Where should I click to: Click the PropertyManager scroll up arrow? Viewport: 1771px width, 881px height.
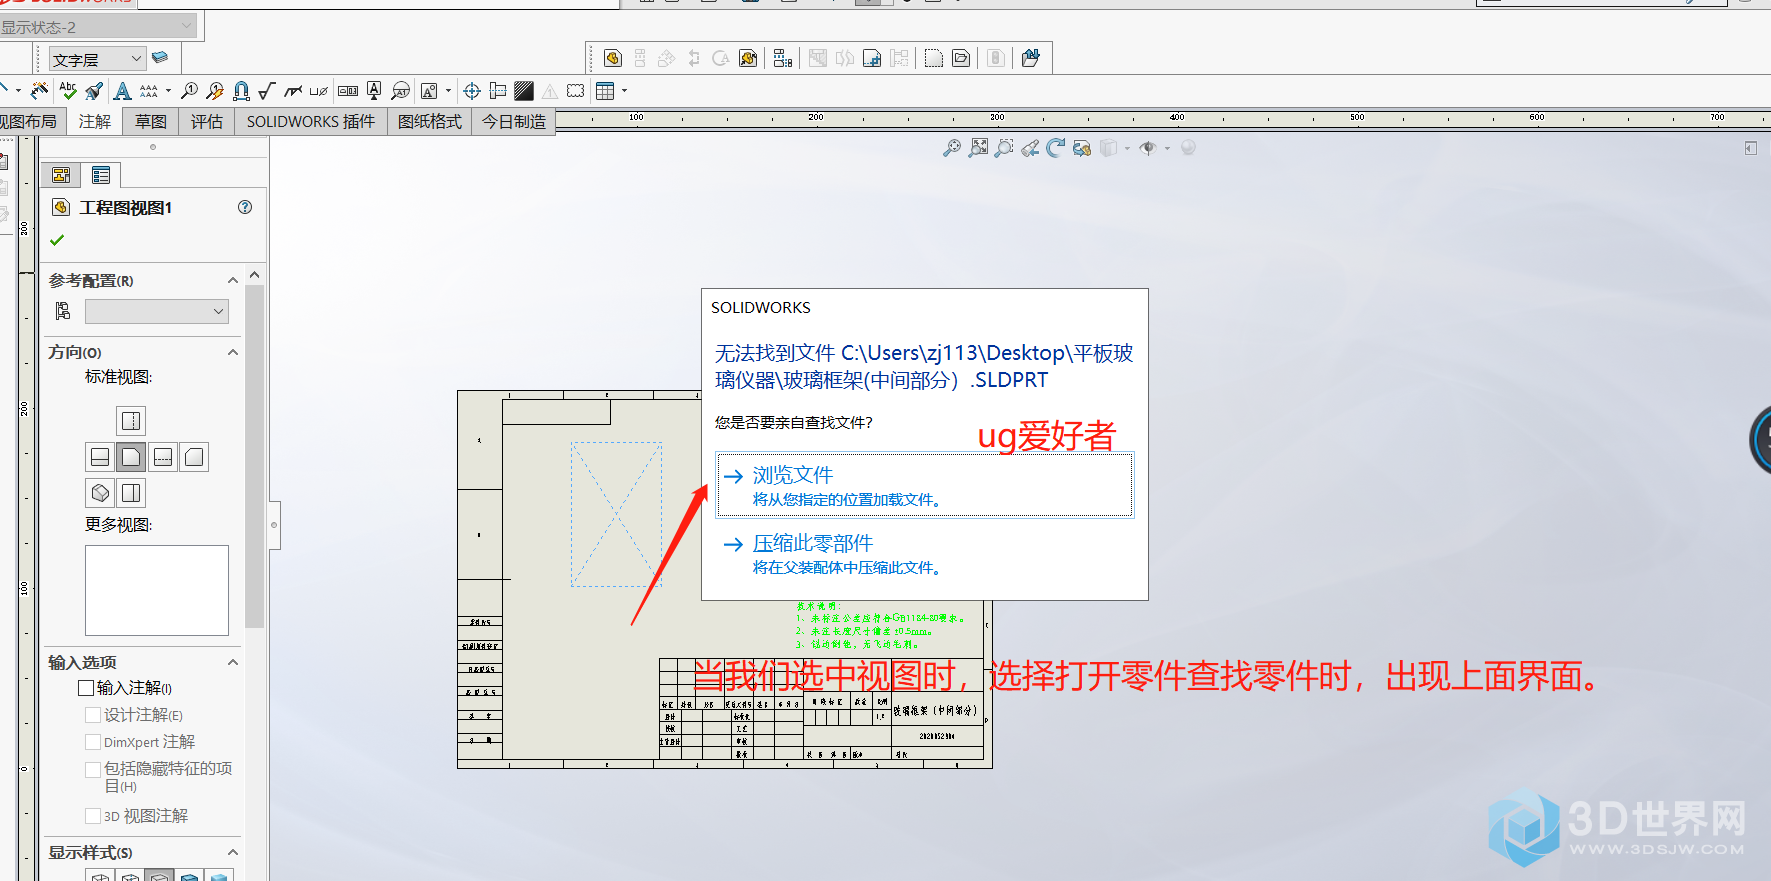coord(254,275)
